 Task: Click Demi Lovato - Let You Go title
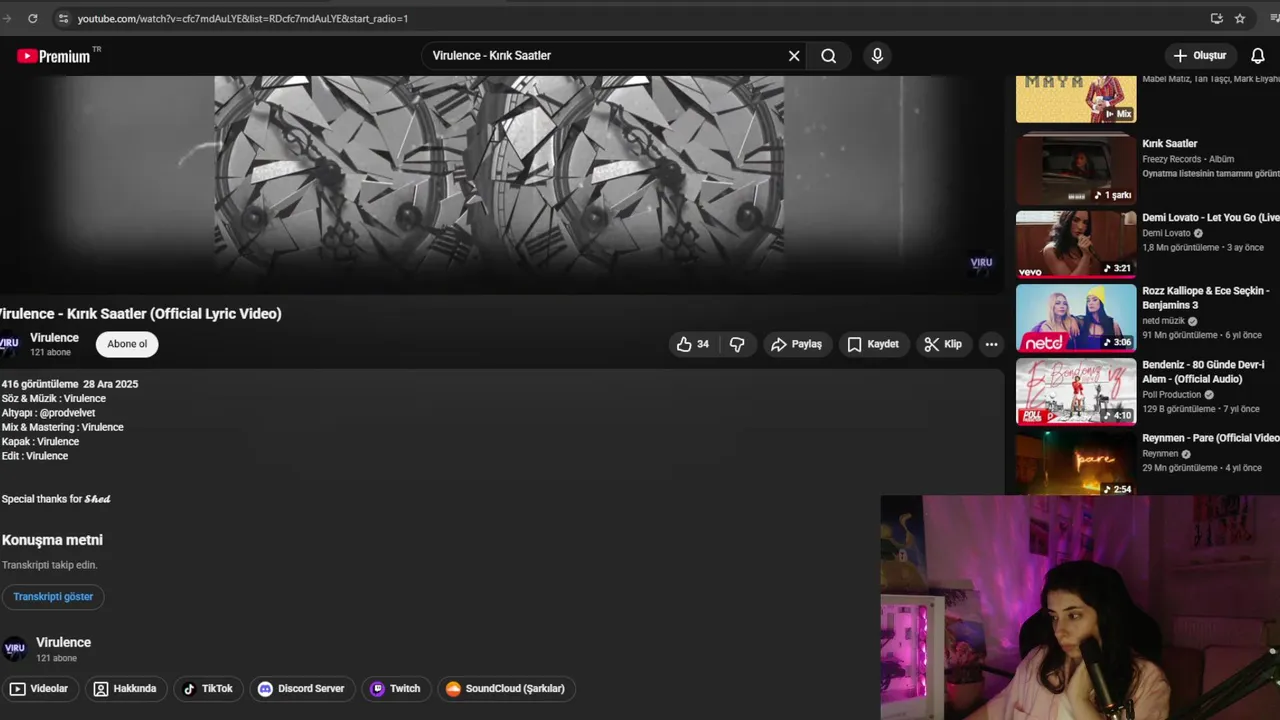(1211, 218)
